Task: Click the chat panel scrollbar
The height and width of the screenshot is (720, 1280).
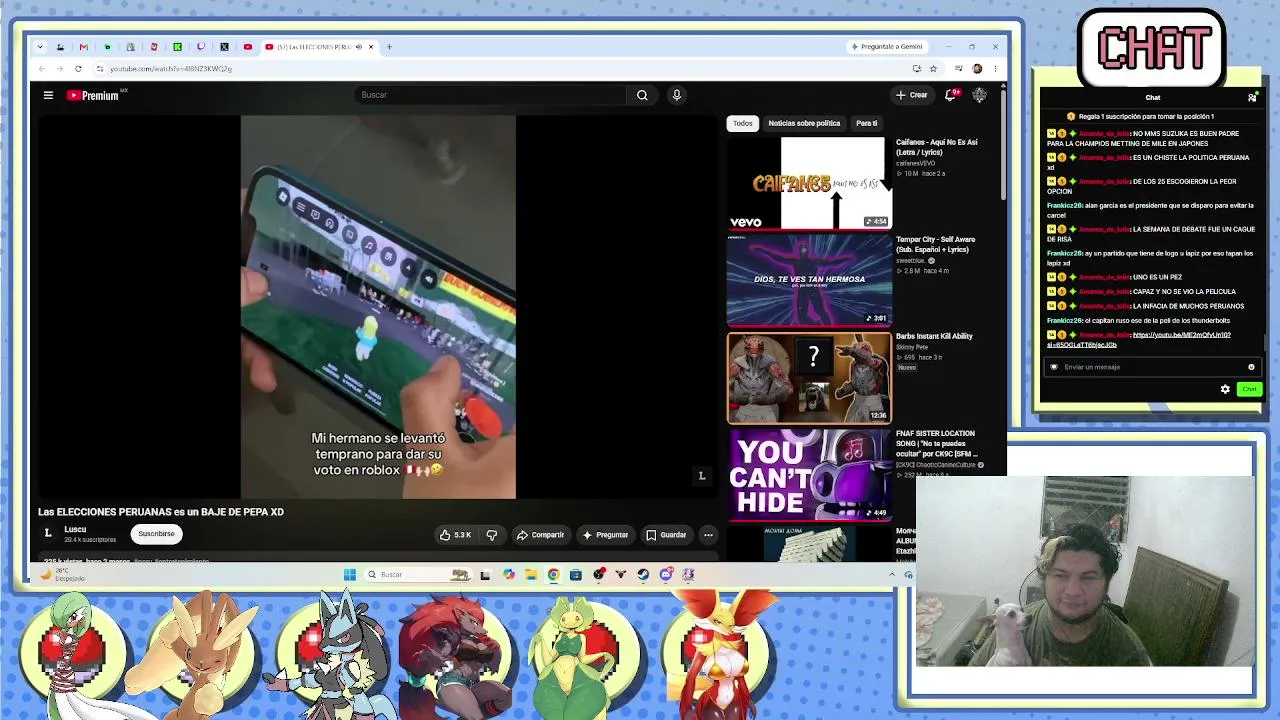Action: tap(1264, 344)
